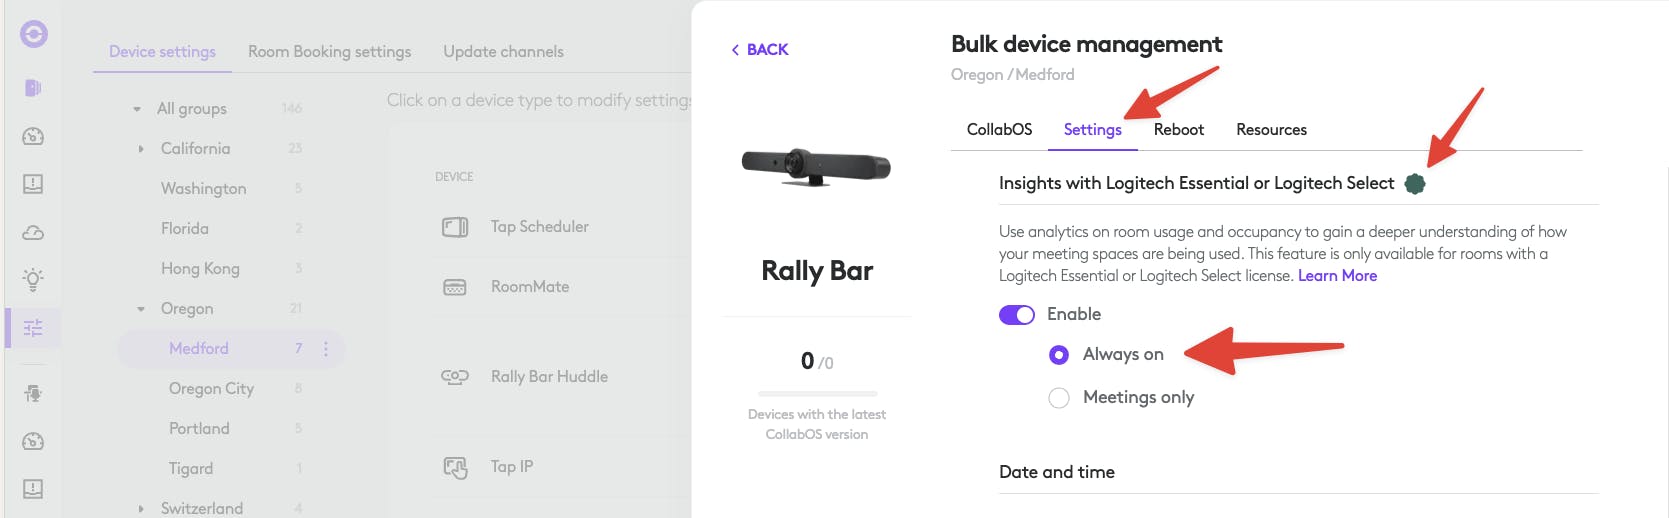This screenshot has width=1669, height=518.
Task: Collapse the All groups tree
Action: 137,109
